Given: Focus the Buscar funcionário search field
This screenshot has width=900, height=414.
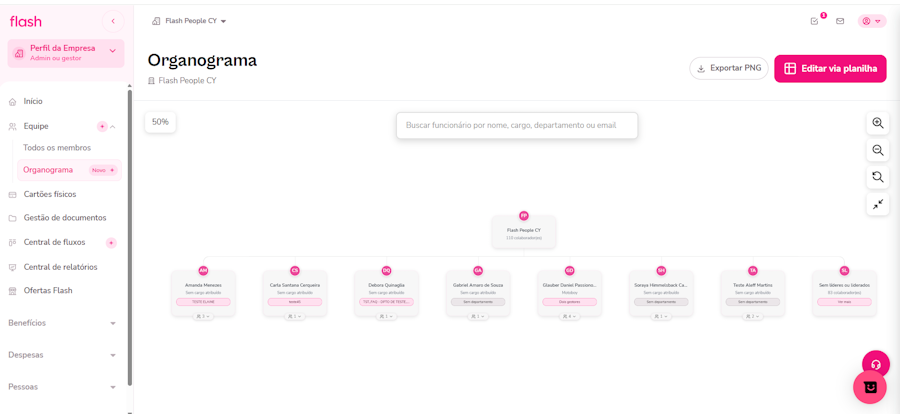Looking at the screenshot, I should pyautogui.click(x=517, y=125).
